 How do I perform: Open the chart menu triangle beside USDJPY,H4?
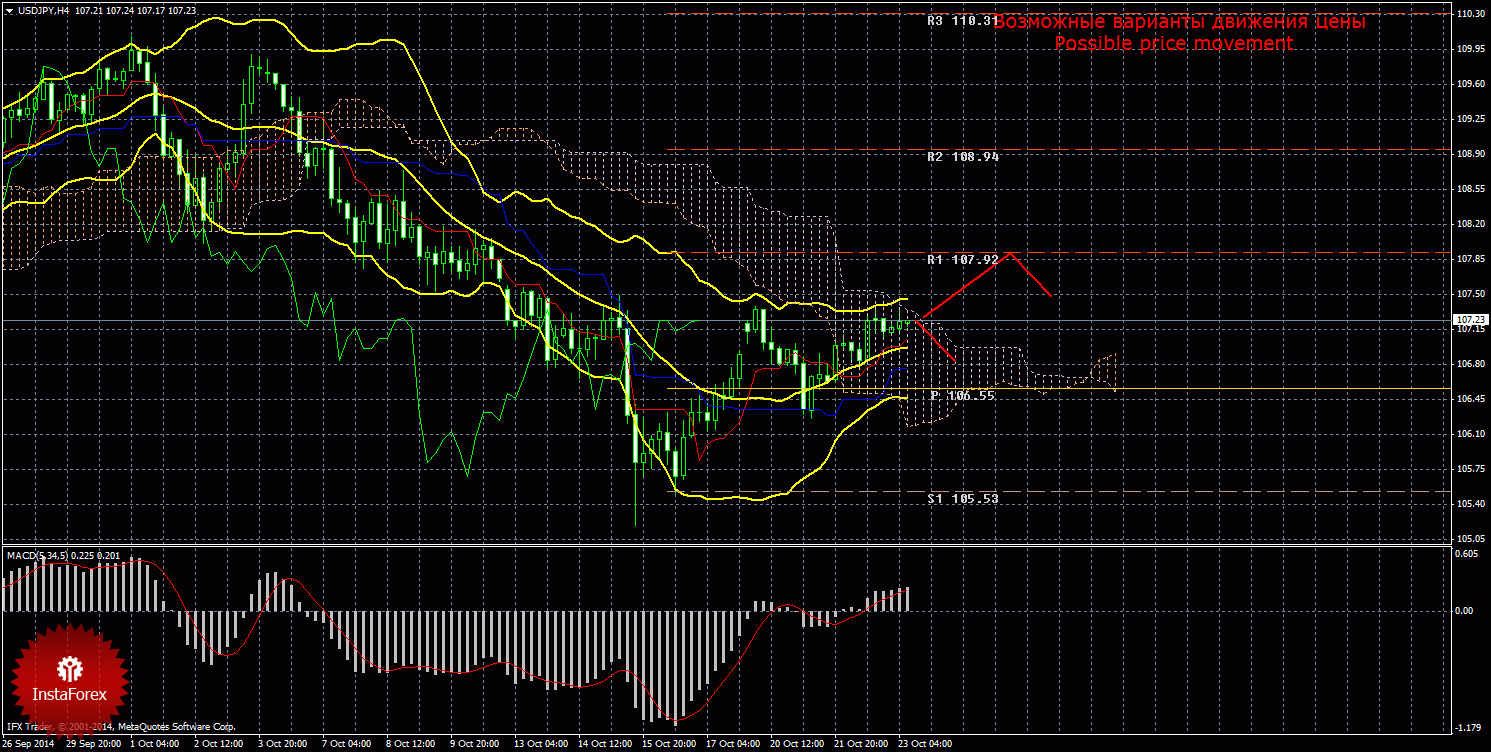pyautogui.click(x=9, y=10)
